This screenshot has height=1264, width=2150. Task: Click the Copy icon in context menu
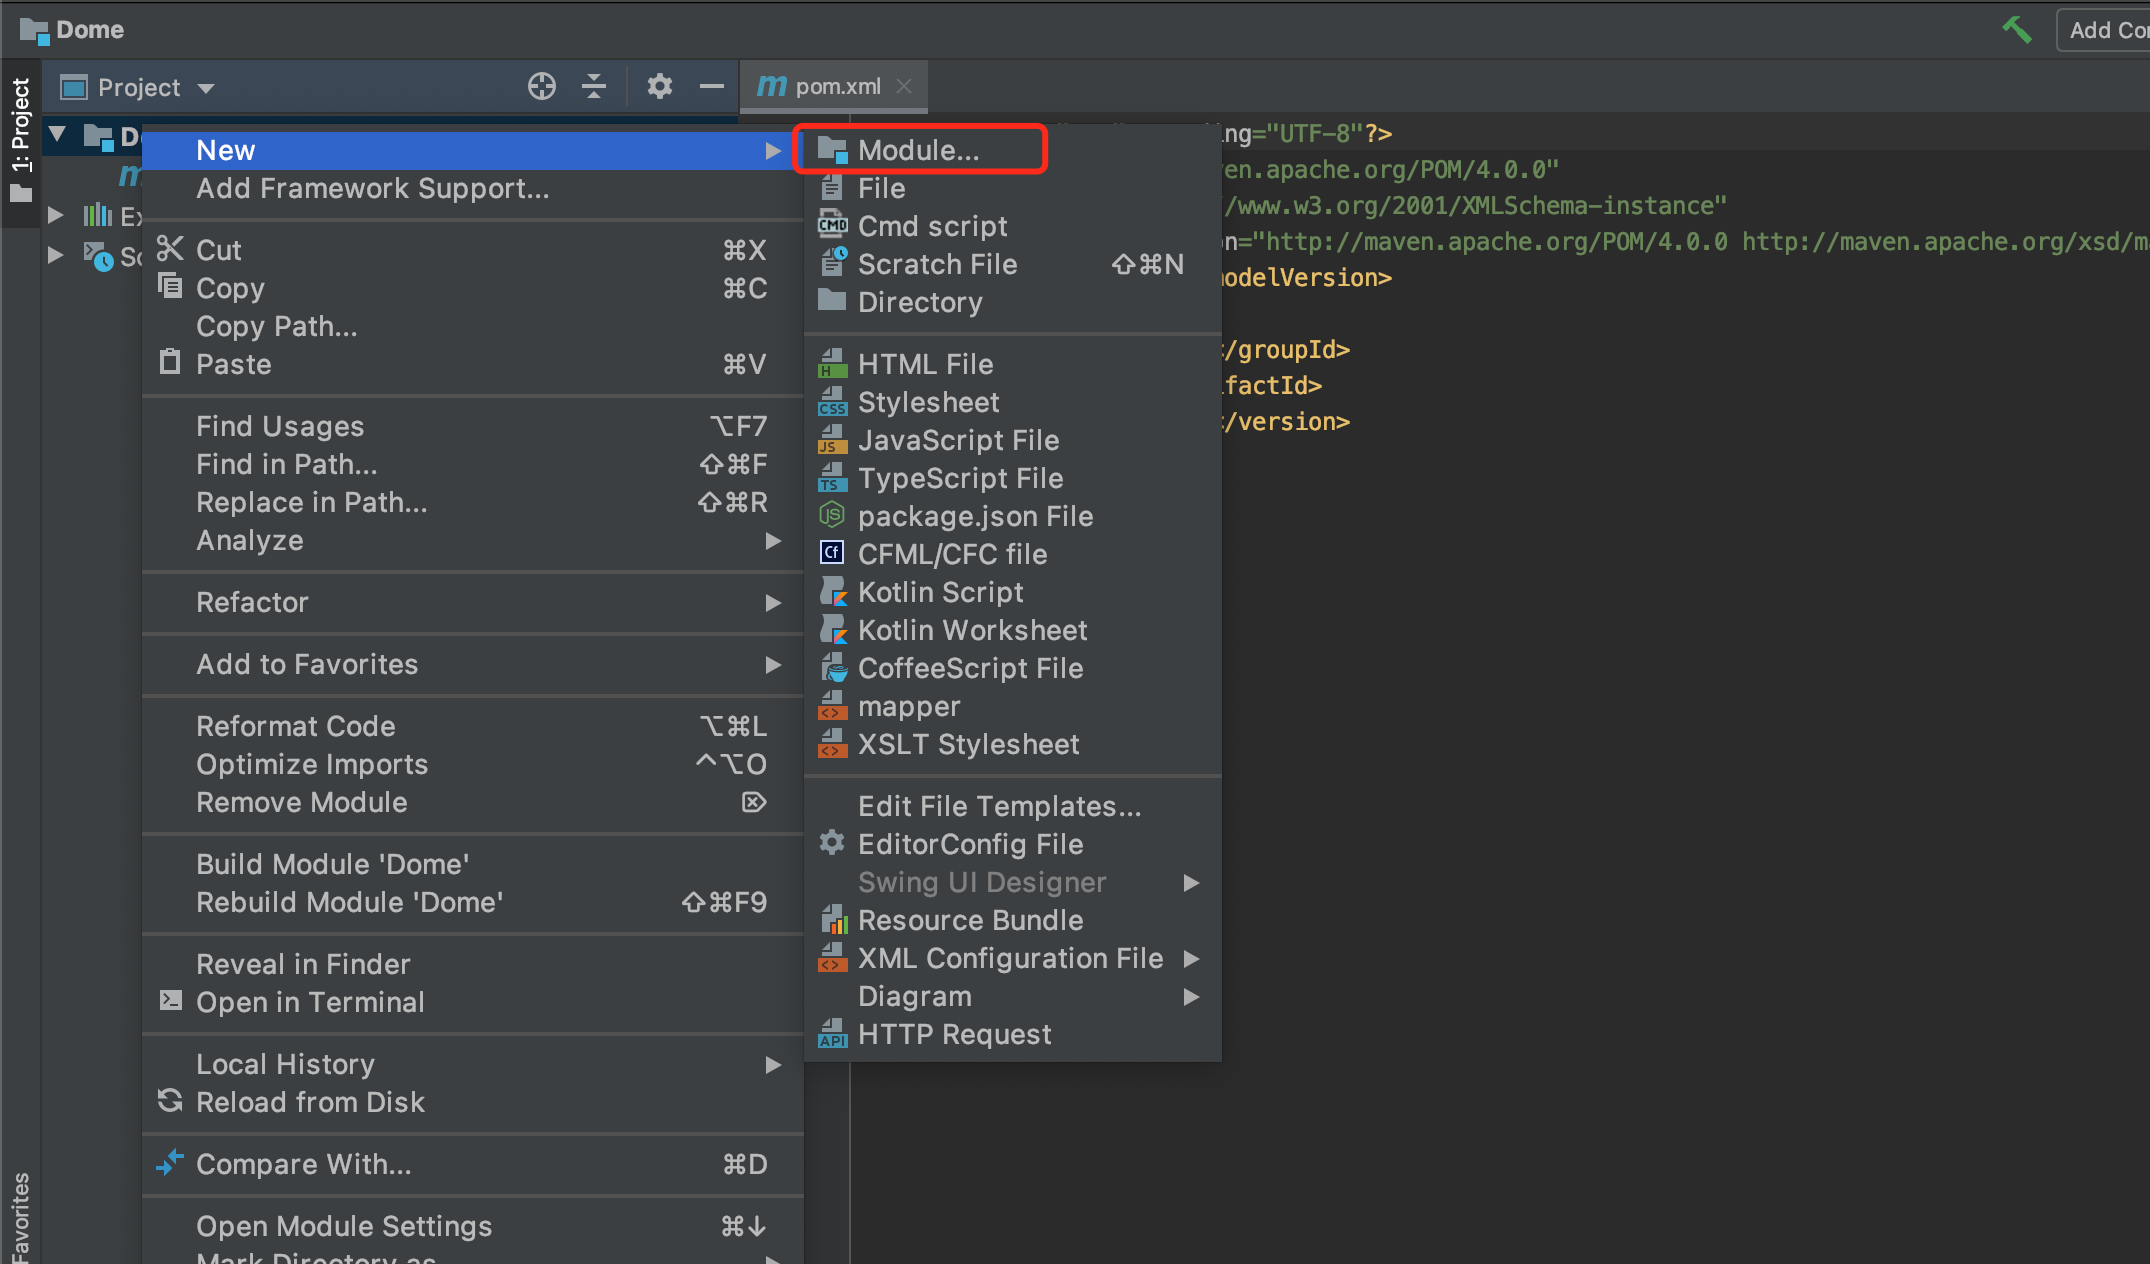(x=170, y=287)
